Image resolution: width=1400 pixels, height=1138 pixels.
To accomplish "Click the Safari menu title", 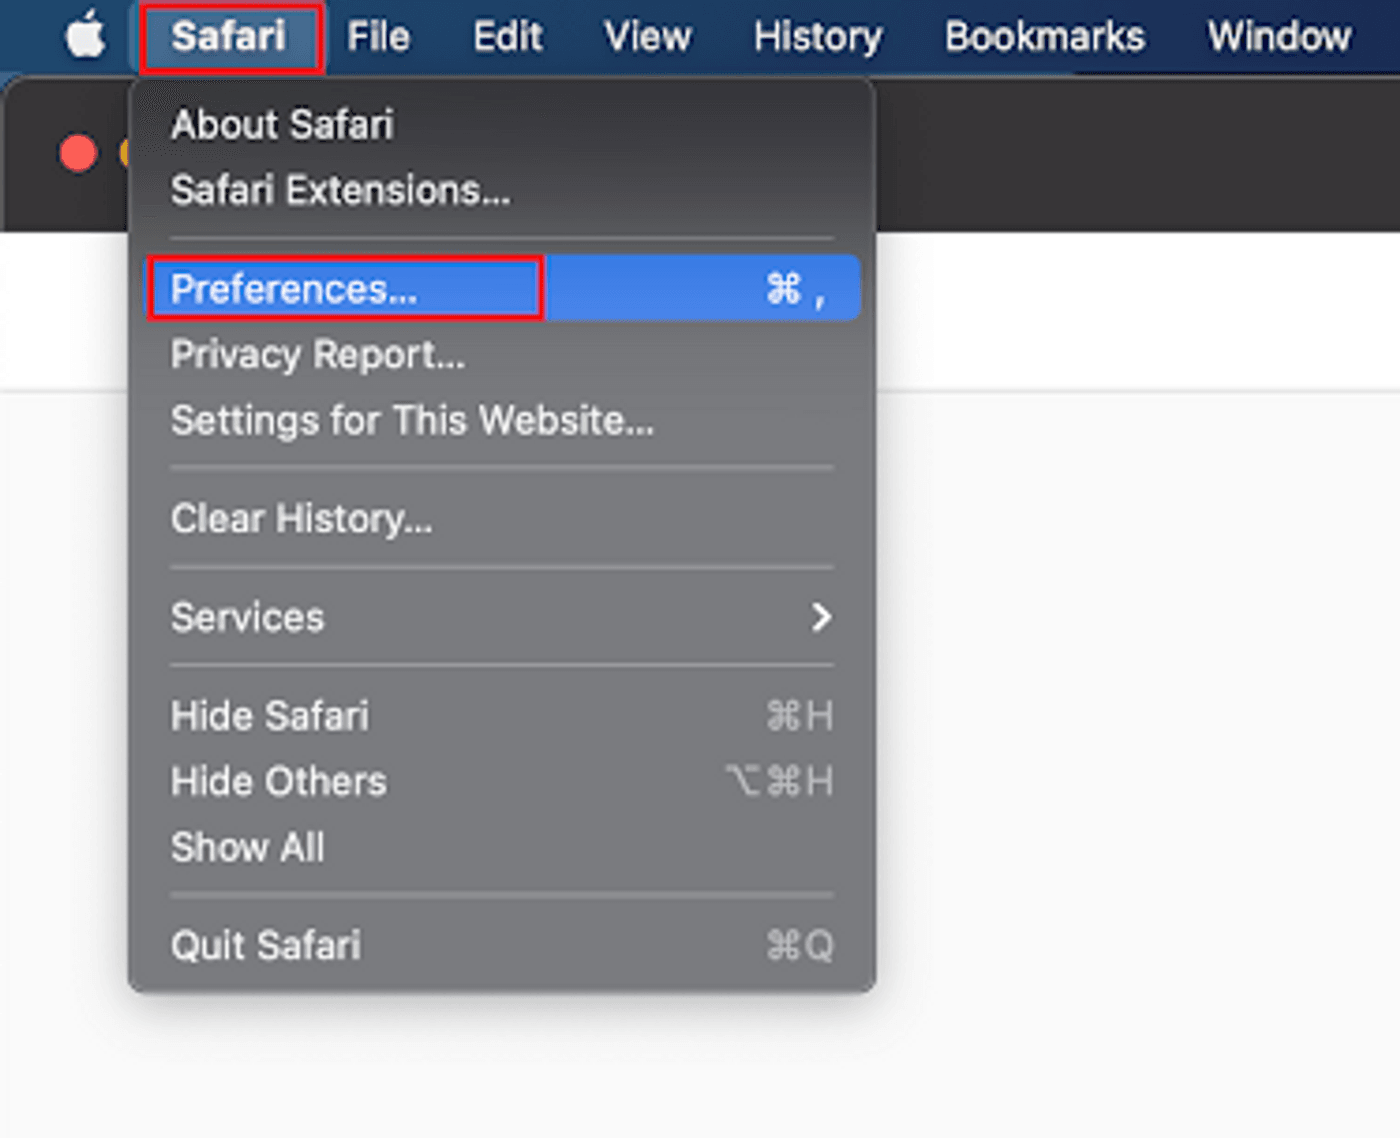I will (232, 36).
